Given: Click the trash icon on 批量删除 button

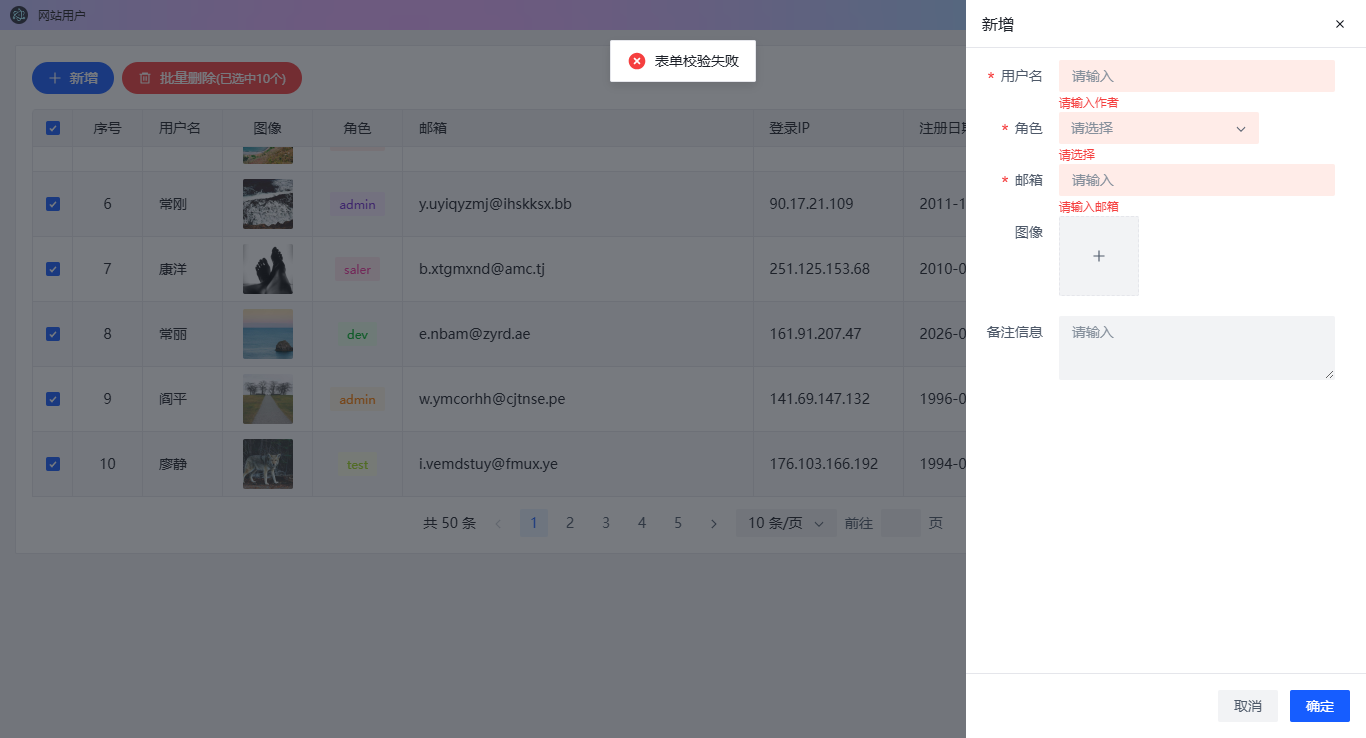Looking at the screenshot, I should (145, 78).
